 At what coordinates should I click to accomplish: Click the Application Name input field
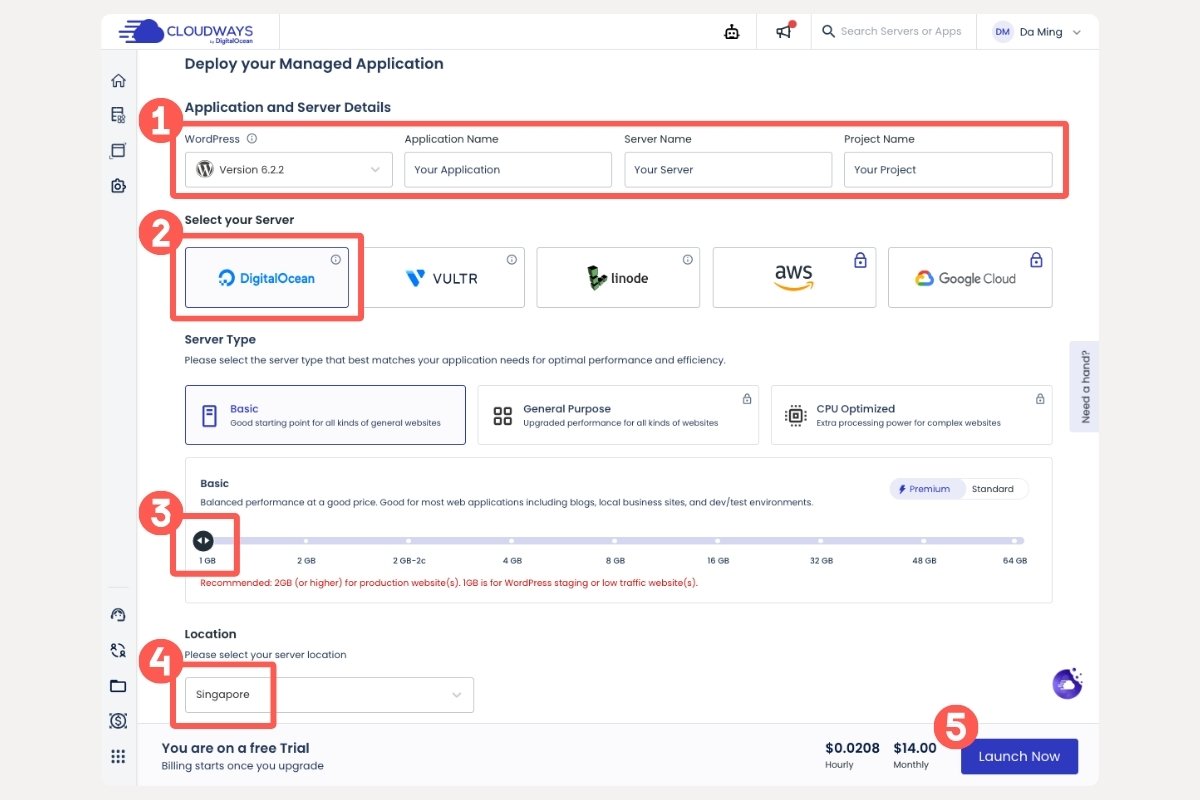[x=507, y=169]
